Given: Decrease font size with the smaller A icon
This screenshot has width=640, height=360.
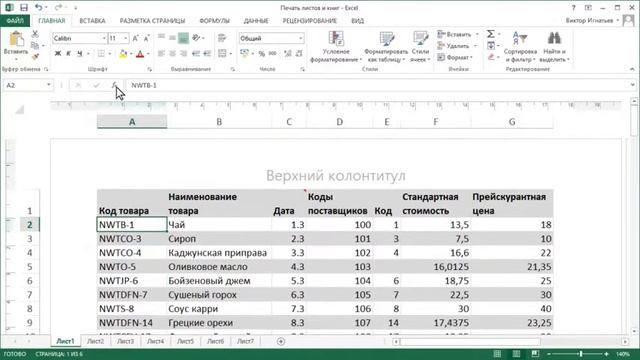Looking at the screenshot, I should click(x=147, y=38).
